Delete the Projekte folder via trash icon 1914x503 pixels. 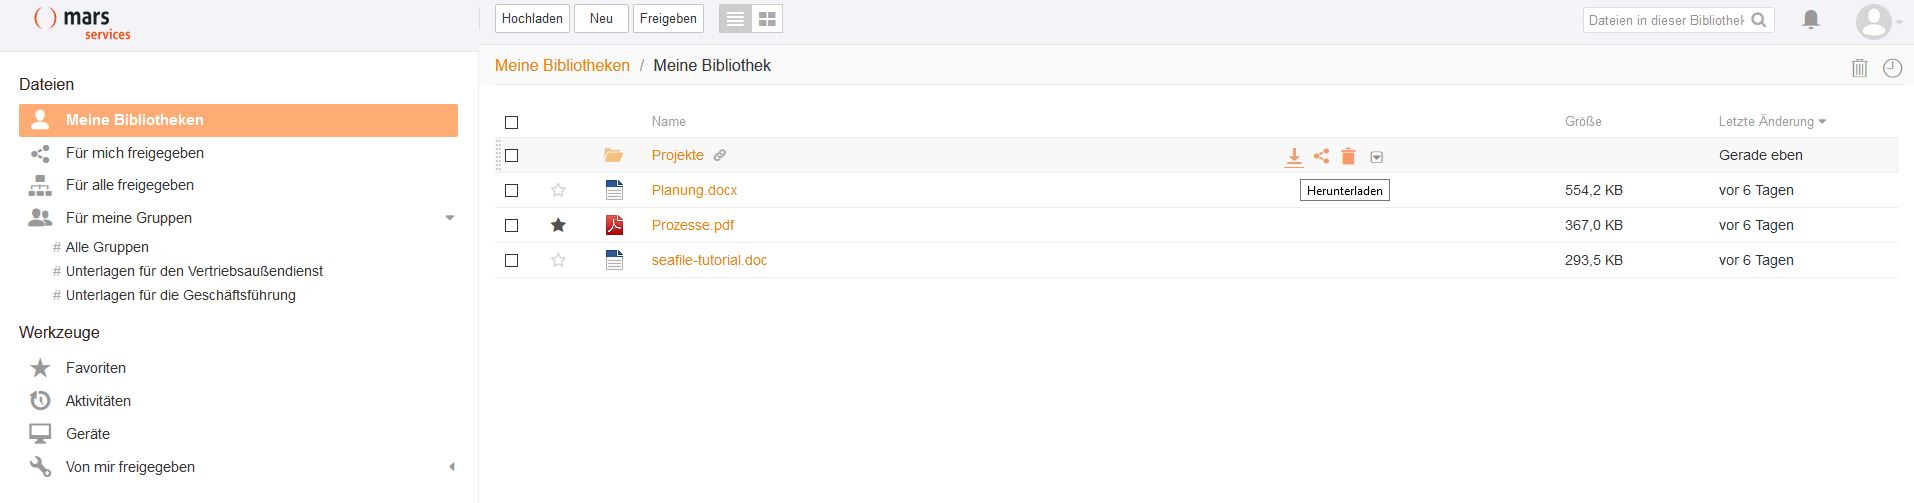coord(1348,156)
